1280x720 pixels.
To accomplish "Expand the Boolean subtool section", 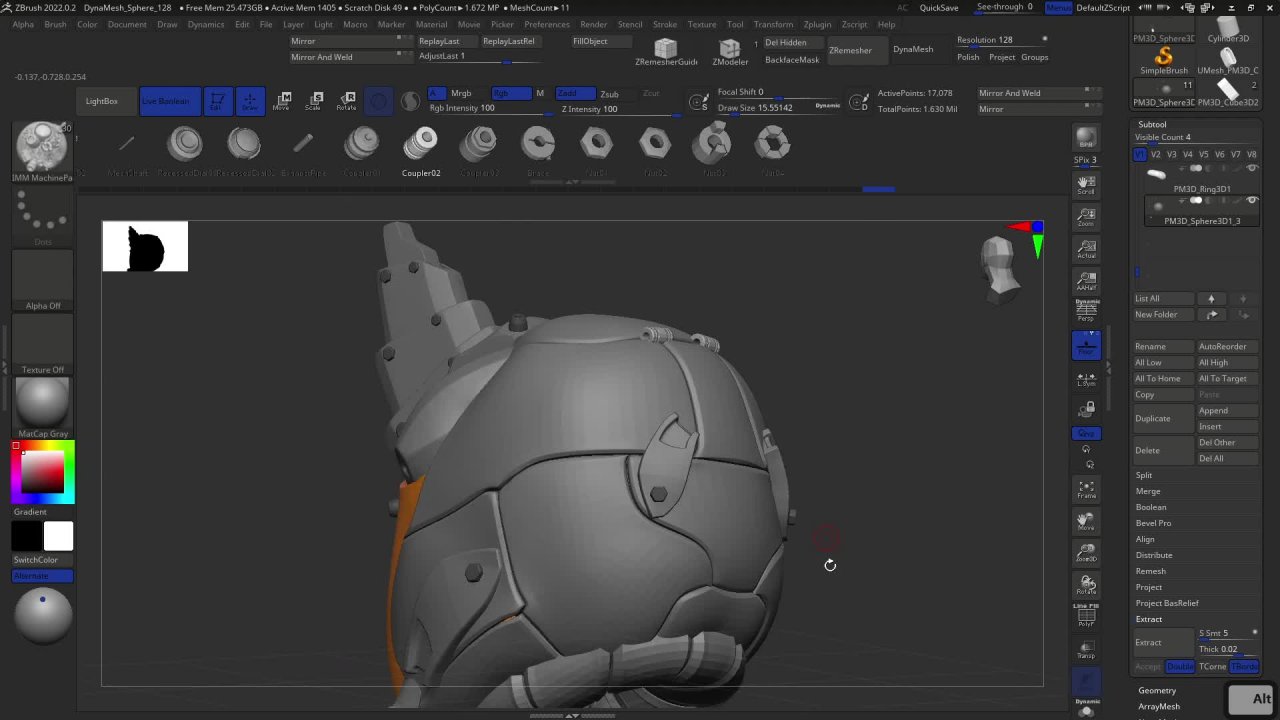I will 1151,507.
